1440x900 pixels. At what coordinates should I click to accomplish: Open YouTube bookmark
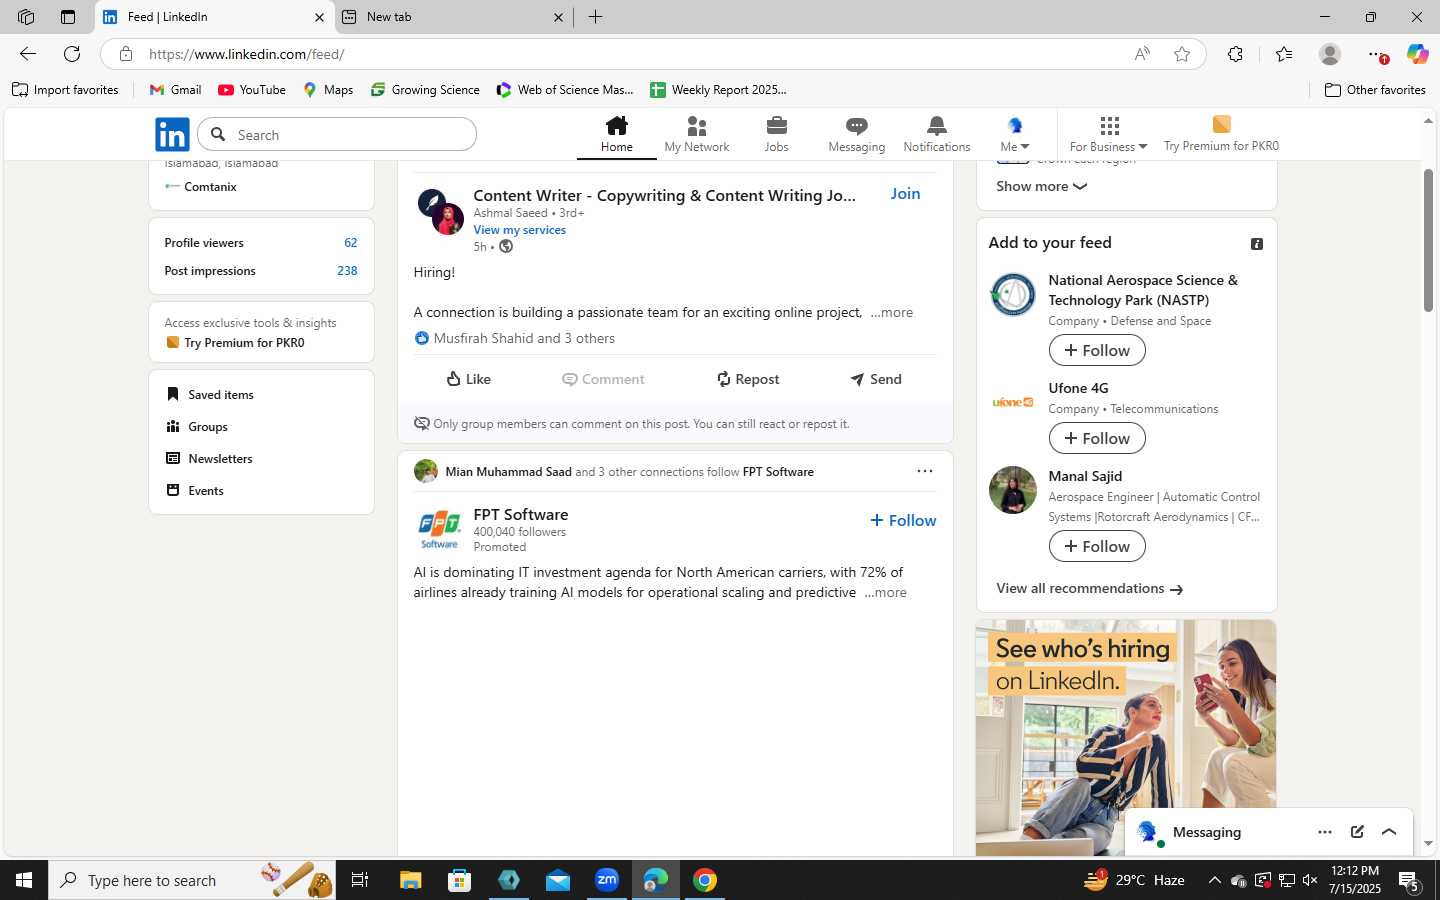[x=252, y=90]
